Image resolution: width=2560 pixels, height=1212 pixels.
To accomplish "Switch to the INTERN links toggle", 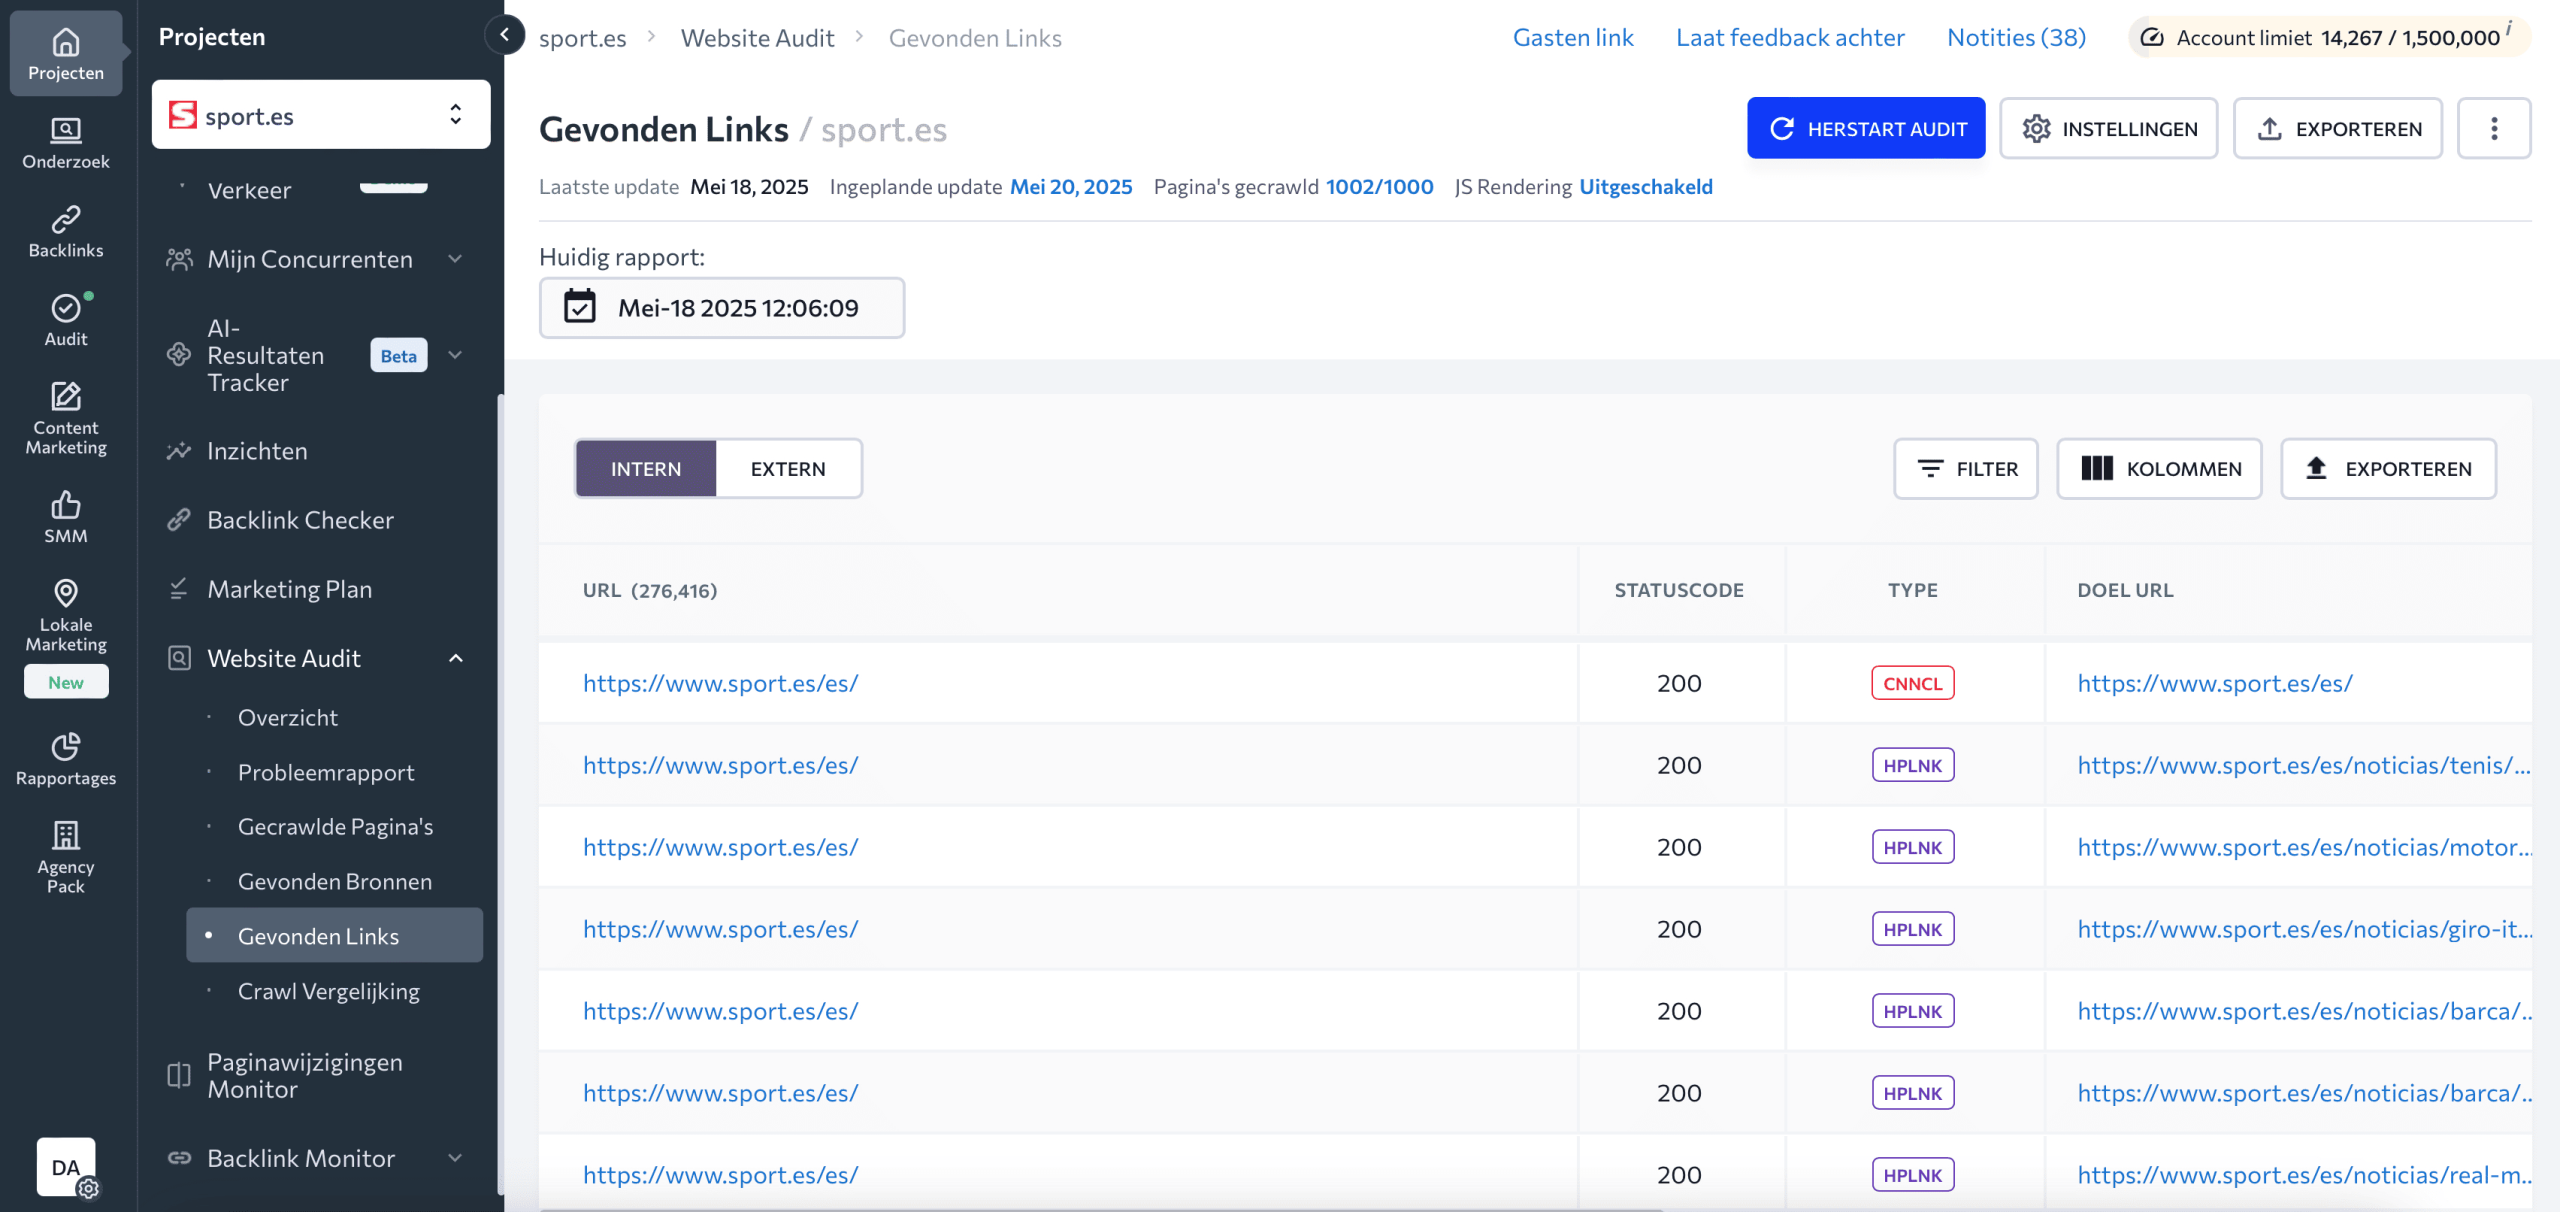I will pyautogui.click(x=646, y=468).
